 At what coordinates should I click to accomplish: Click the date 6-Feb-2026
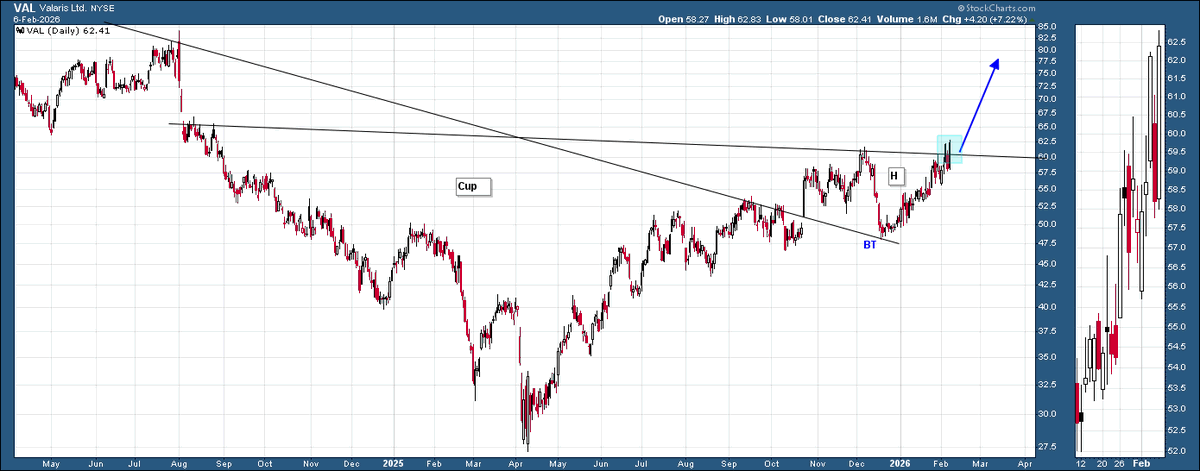point(36,19)
